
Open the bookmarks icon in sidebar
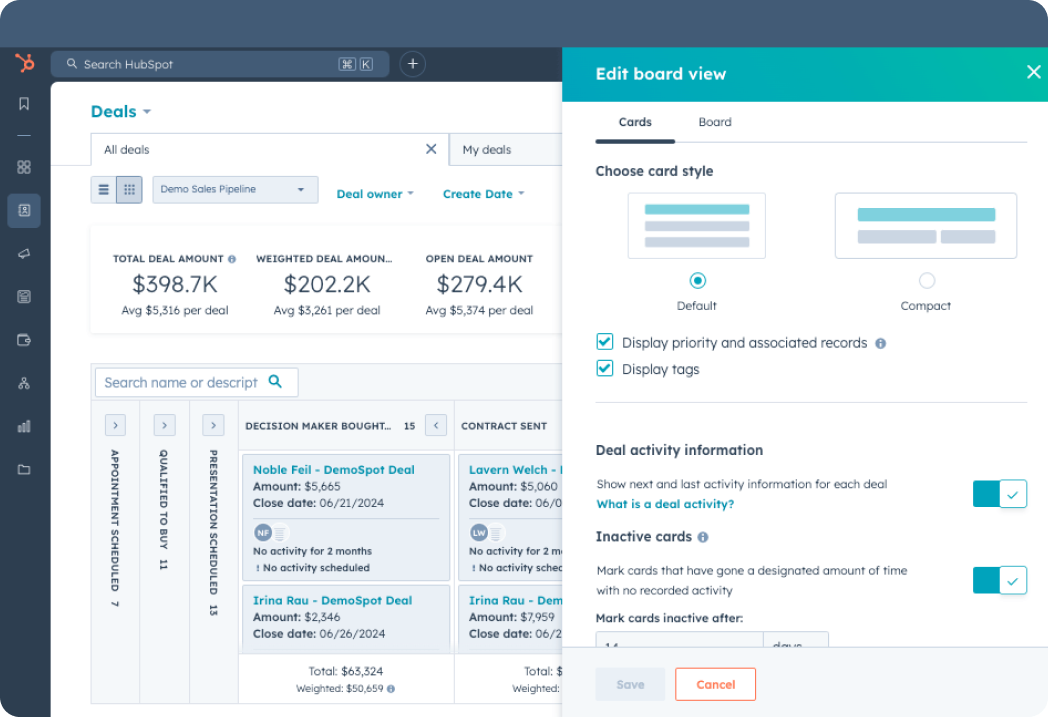click(24, 104)
